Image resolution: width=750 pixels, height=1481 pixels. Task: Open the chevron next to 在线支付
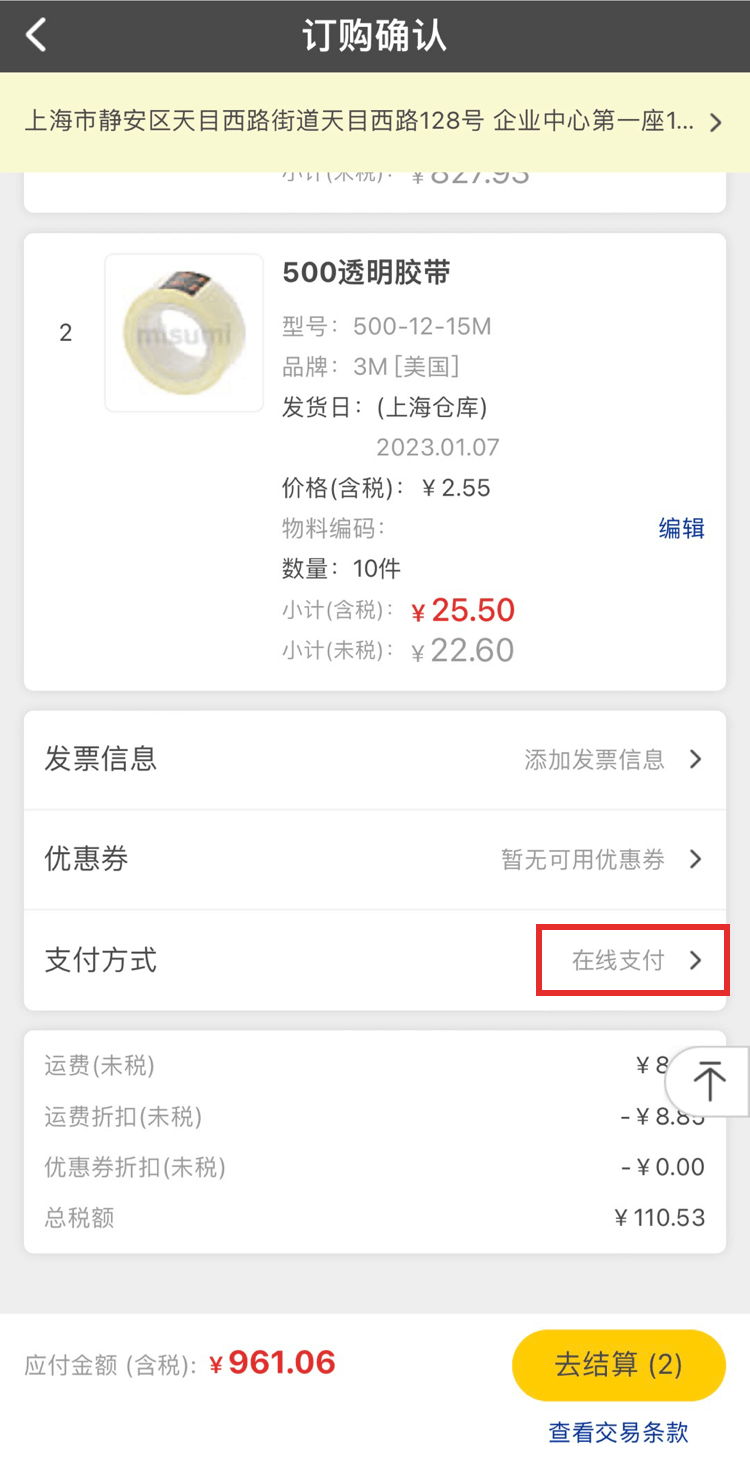tap(696, 961)
